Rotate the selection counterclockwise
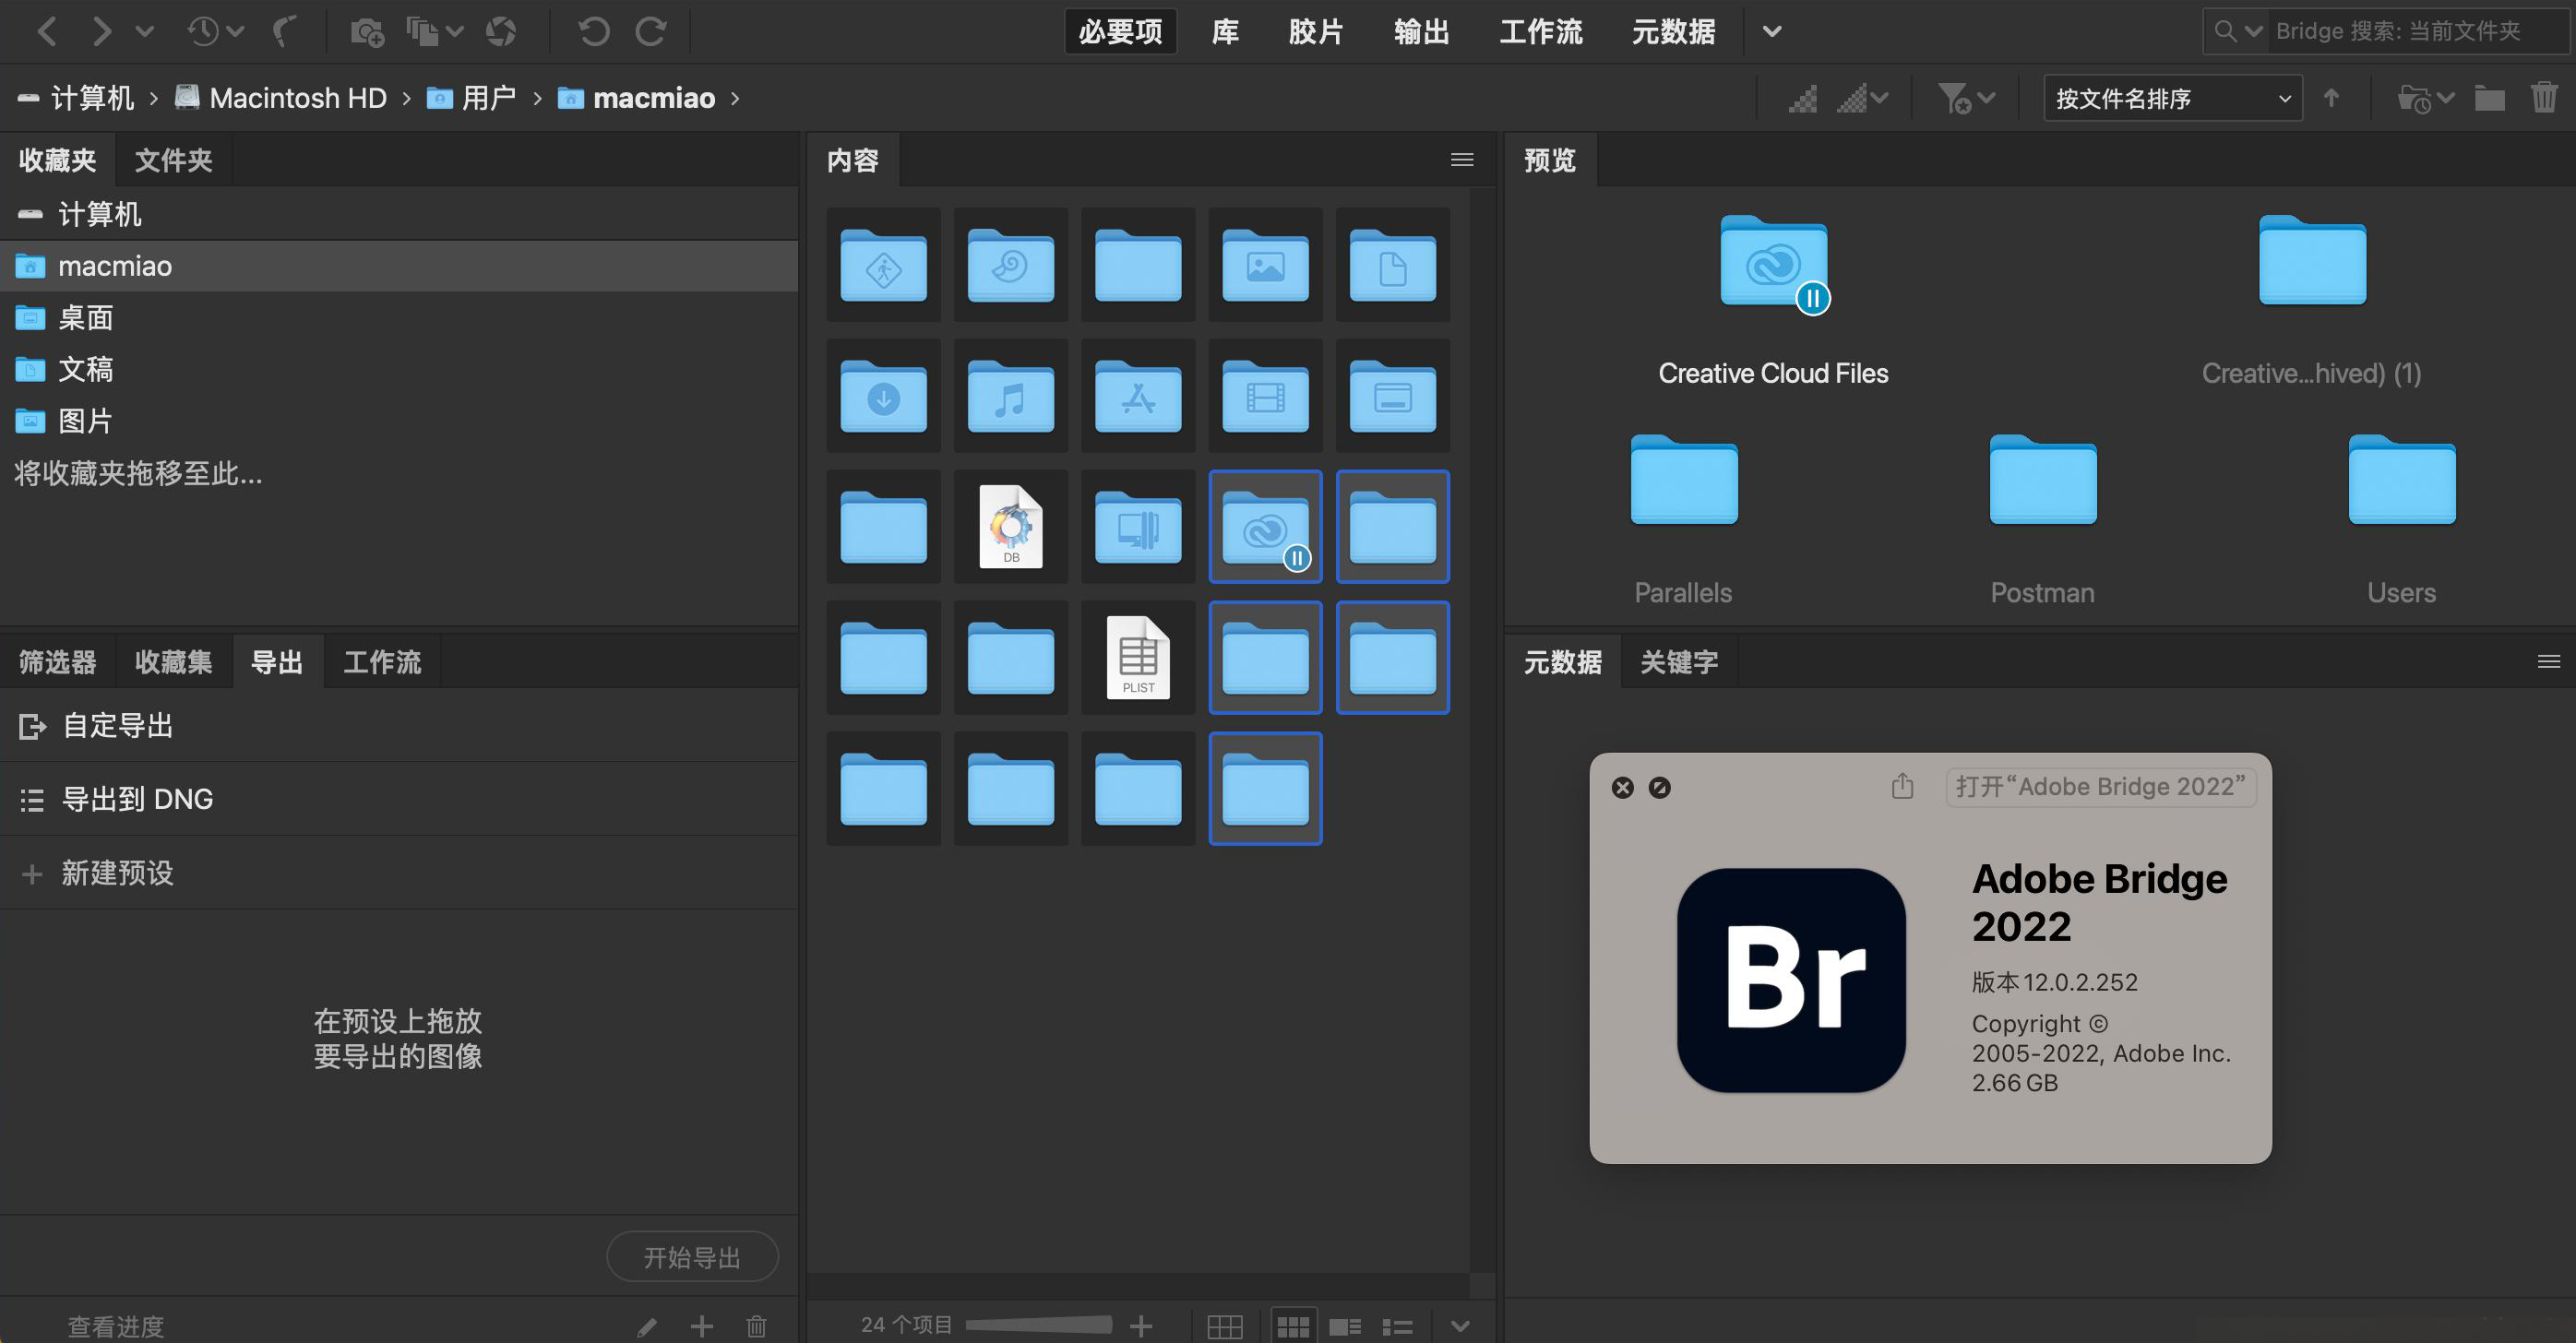The image size is (2576, 1343). [x=594, y=31]
